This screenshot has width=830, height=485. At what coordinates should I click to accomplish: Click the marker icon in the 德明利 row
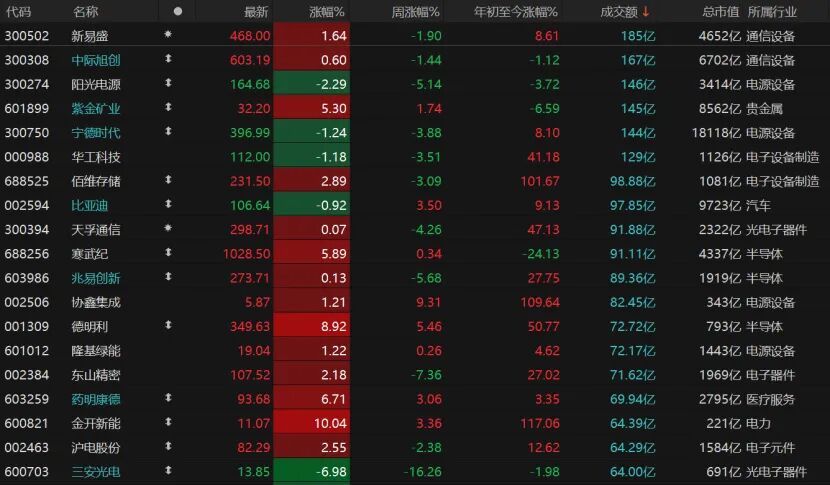coord(168,326)
